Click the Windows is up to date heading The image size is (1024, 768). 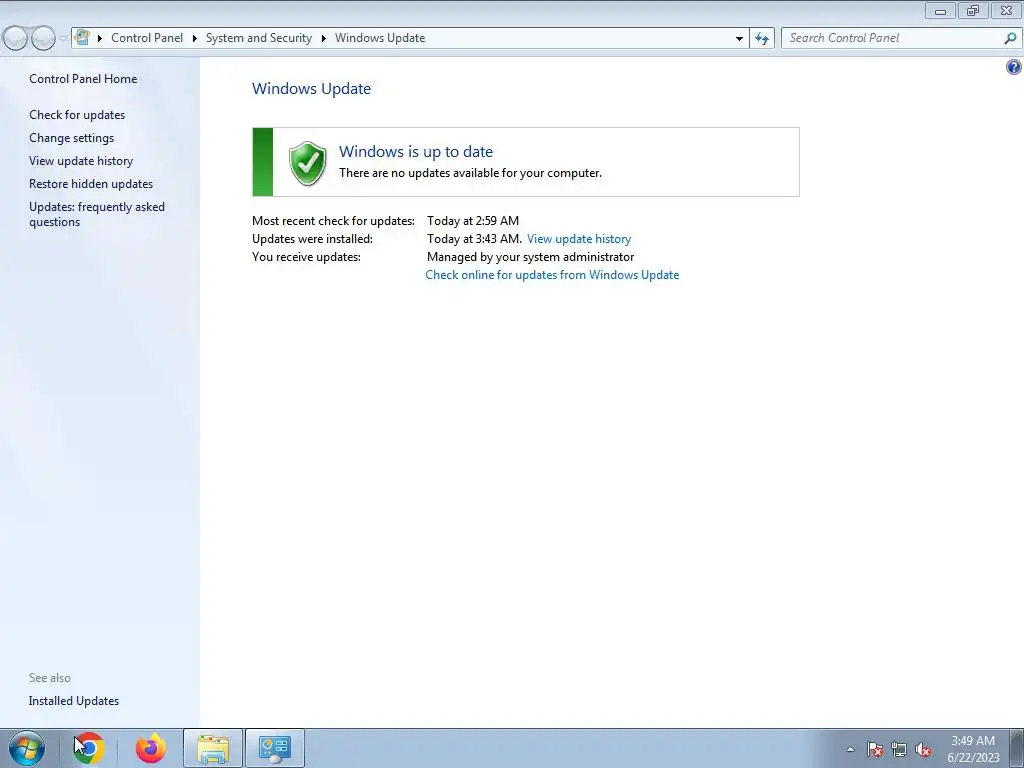point(415,152)
